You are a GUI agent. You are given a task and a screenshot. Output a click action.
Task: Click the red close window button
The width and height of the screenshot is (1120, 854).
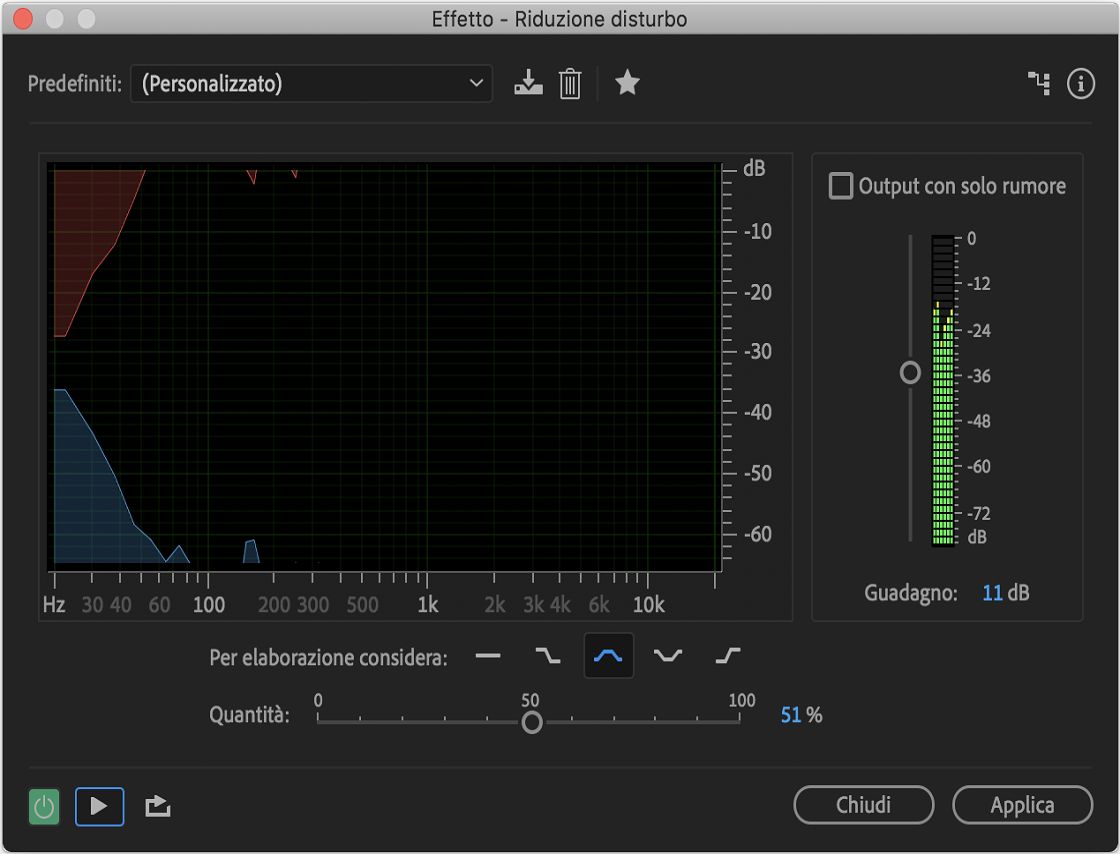coord(23,19)
